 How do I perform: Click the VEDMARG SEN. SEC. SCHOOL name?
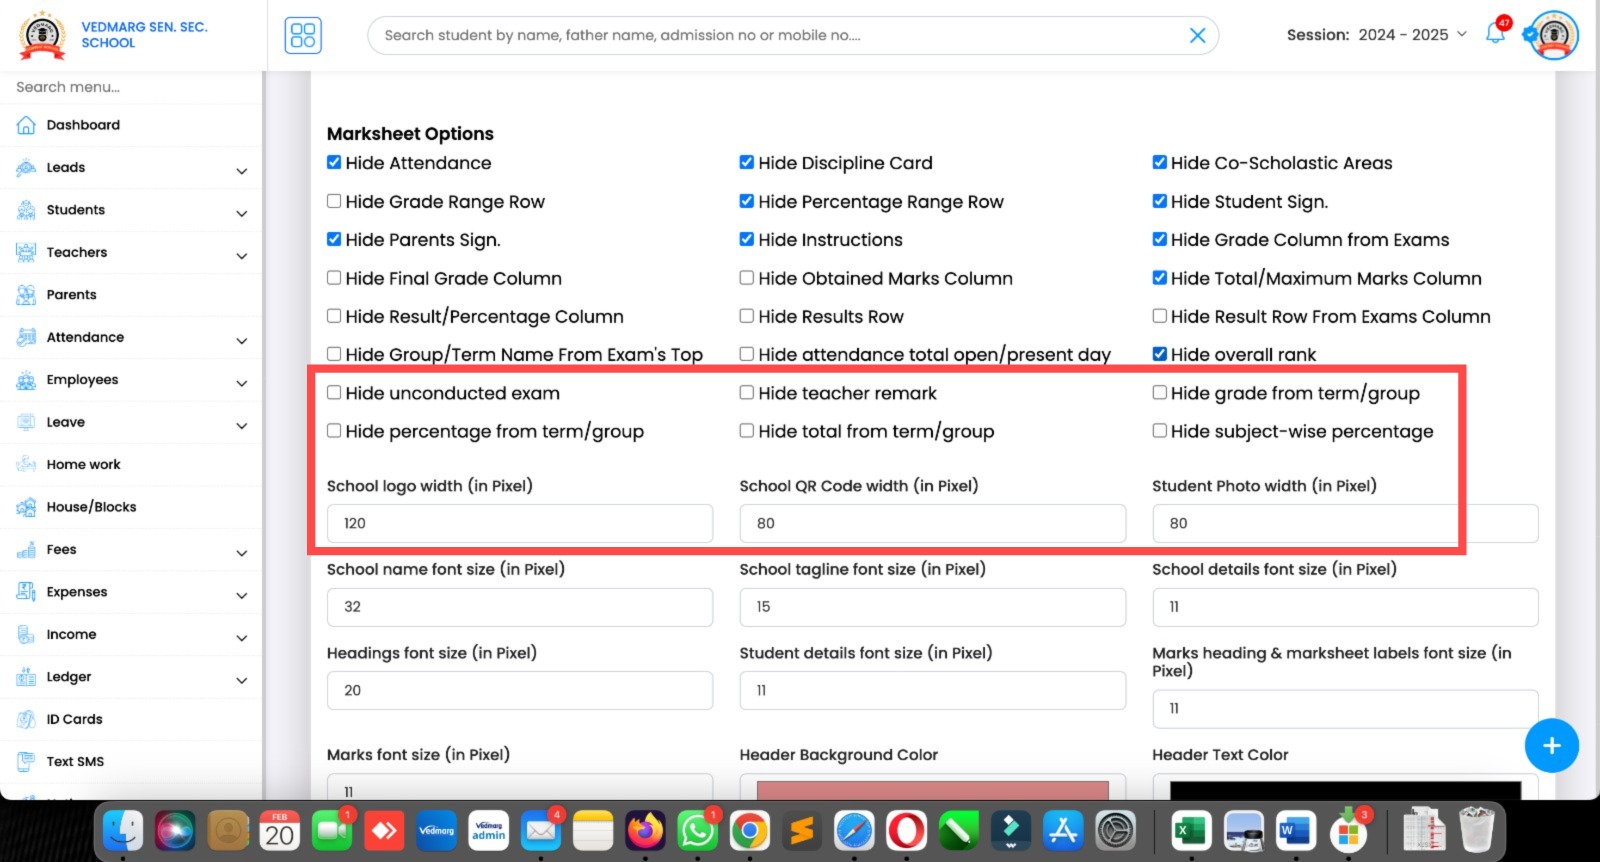tap(144, 35)
